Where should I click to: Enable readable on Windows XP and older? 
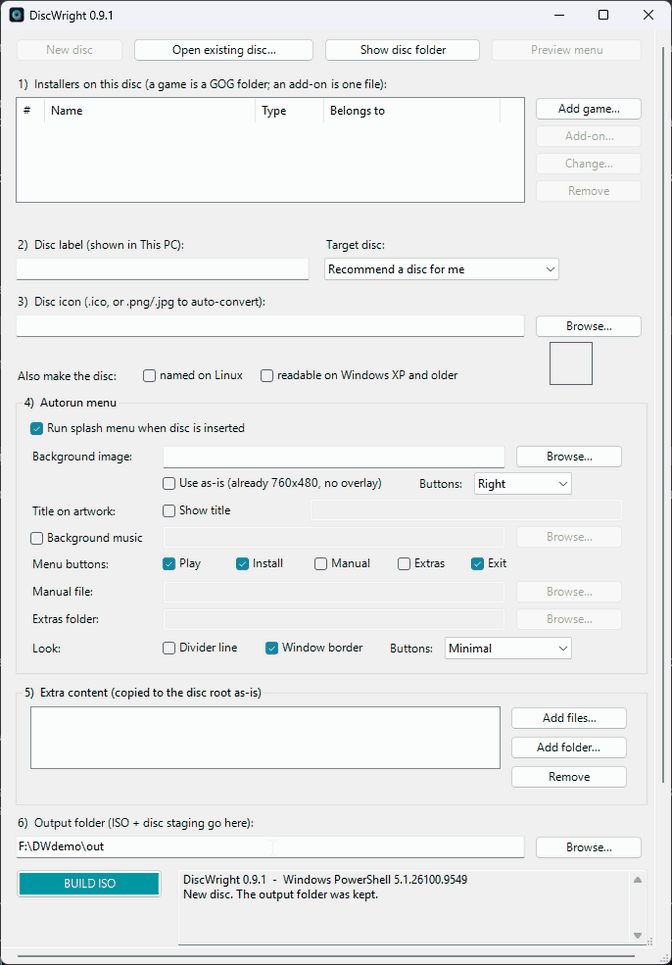click(359, 375)
